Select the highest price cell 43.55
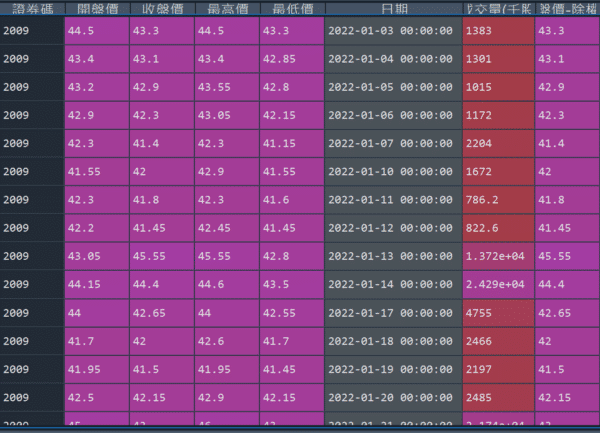Viewport: 600px width, 433px height. coord(226,87)
